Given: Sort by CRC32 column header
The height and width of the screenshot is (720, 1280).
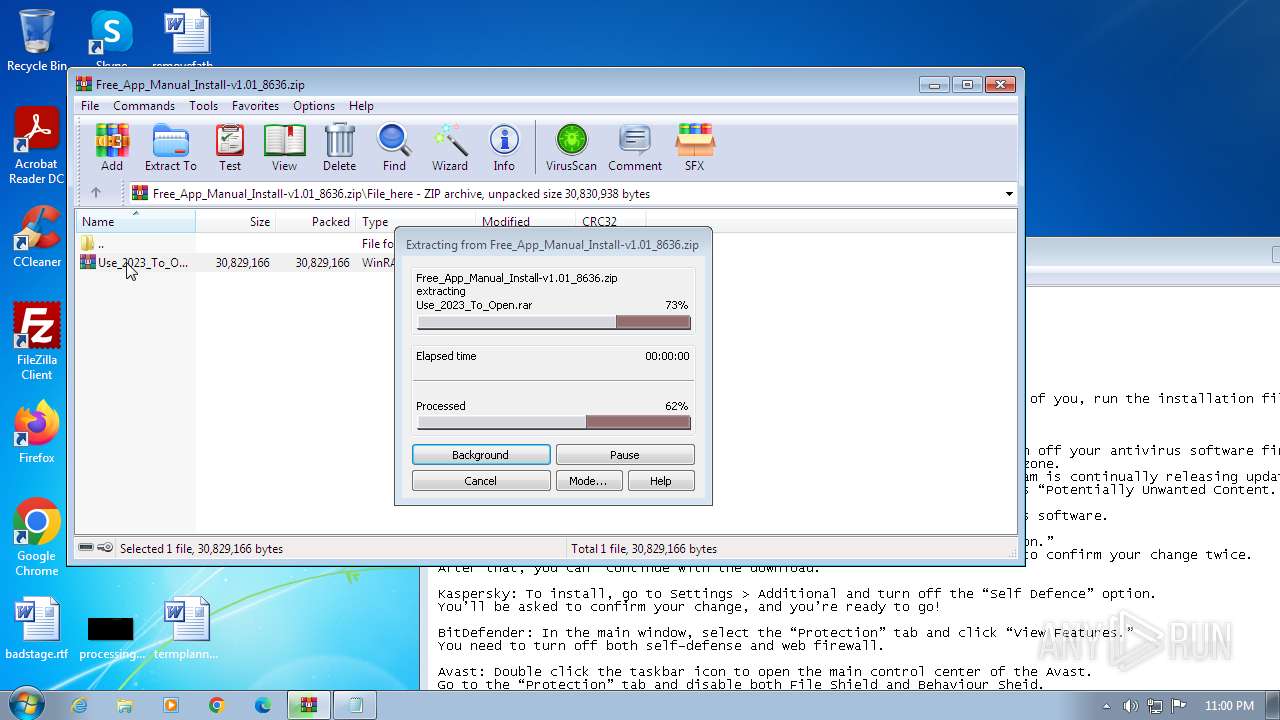Looking at the screenshot, I should [x=611, y=222].
